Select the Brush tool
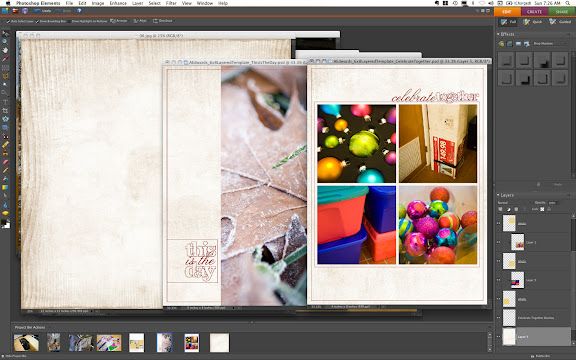The image size is (576, 360). [5, 170]
